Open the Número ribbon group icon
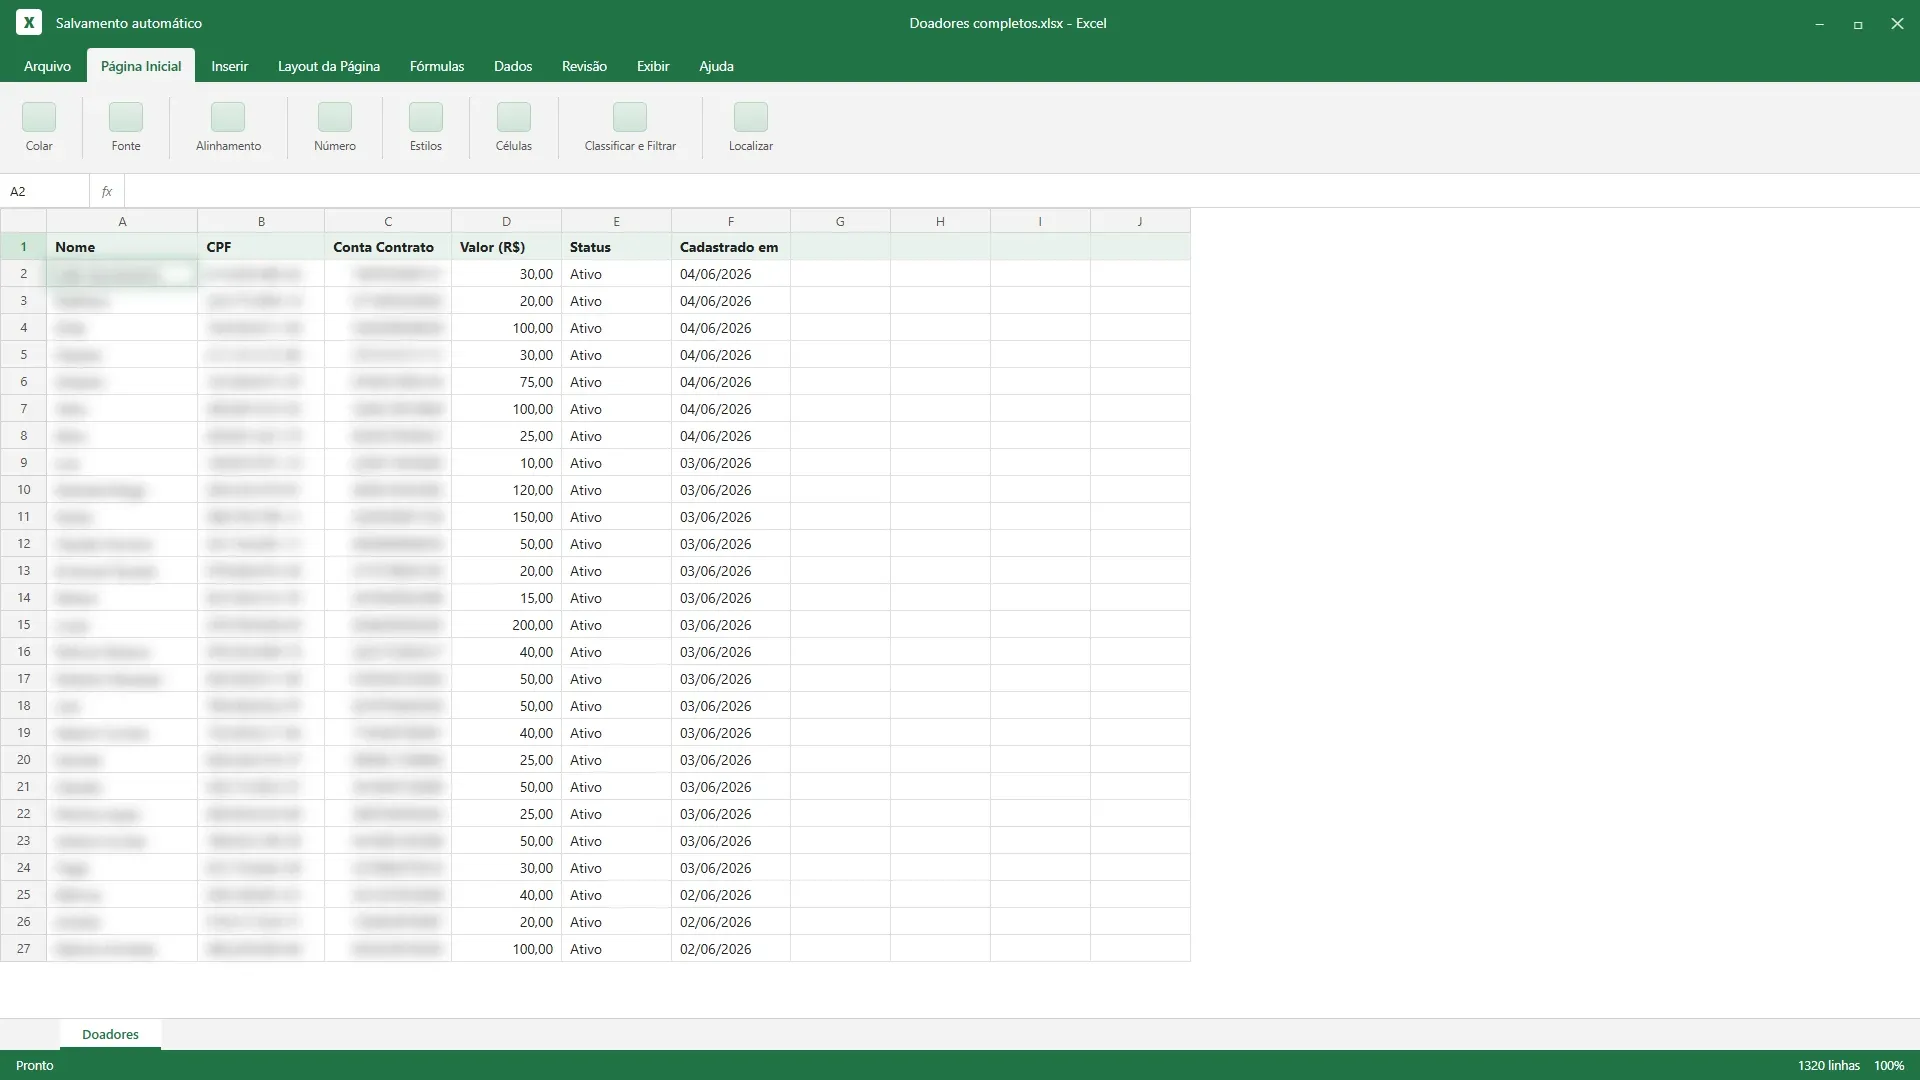 [335, 118]
